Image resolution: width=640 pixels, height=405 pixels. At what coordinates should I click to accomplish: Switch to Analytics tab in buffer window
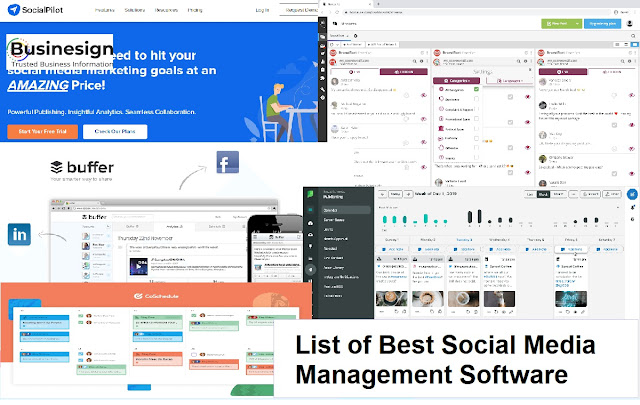coord(175,226)
